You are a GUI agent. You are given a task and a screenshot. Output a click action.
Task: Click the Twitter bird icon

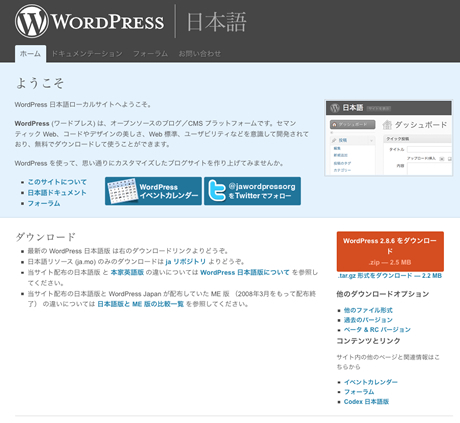217,191
